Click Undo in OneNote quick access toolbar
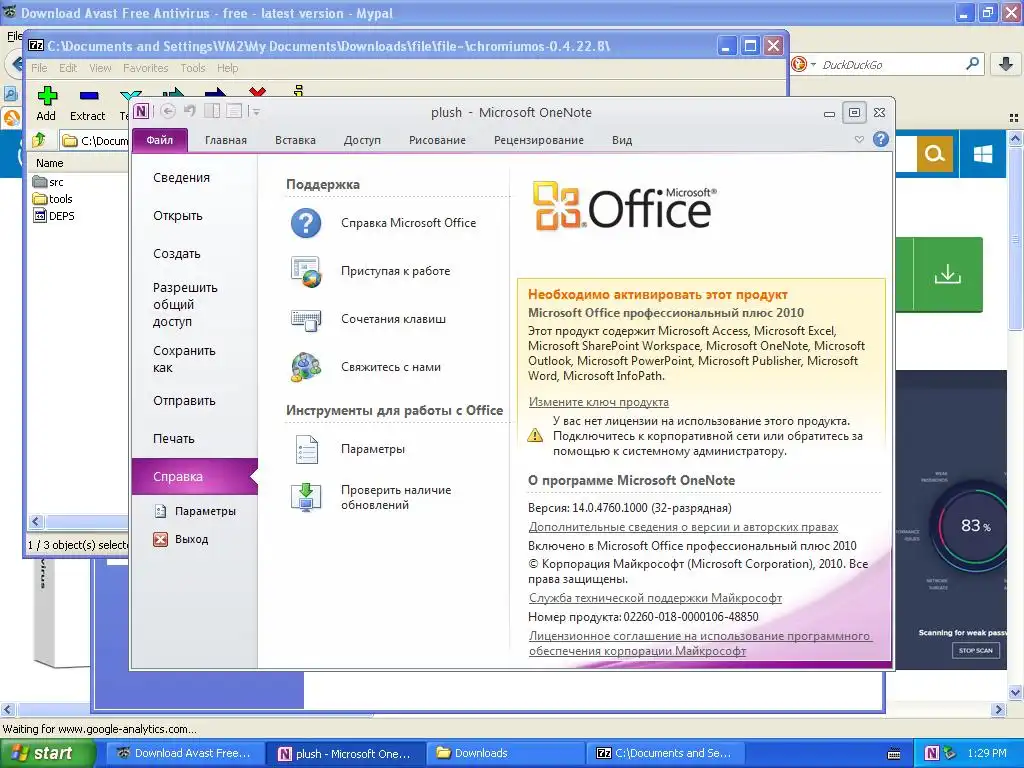 (x=189, y=112)
